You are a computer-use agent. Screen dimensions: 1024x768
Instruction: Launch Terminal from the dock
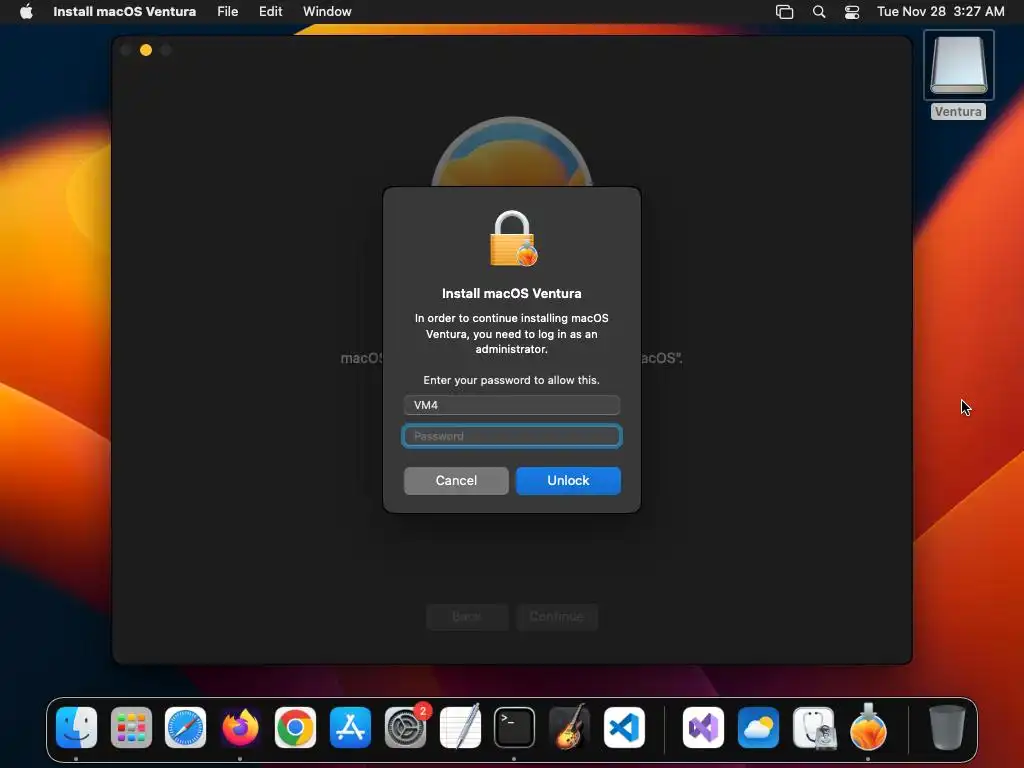514,728
